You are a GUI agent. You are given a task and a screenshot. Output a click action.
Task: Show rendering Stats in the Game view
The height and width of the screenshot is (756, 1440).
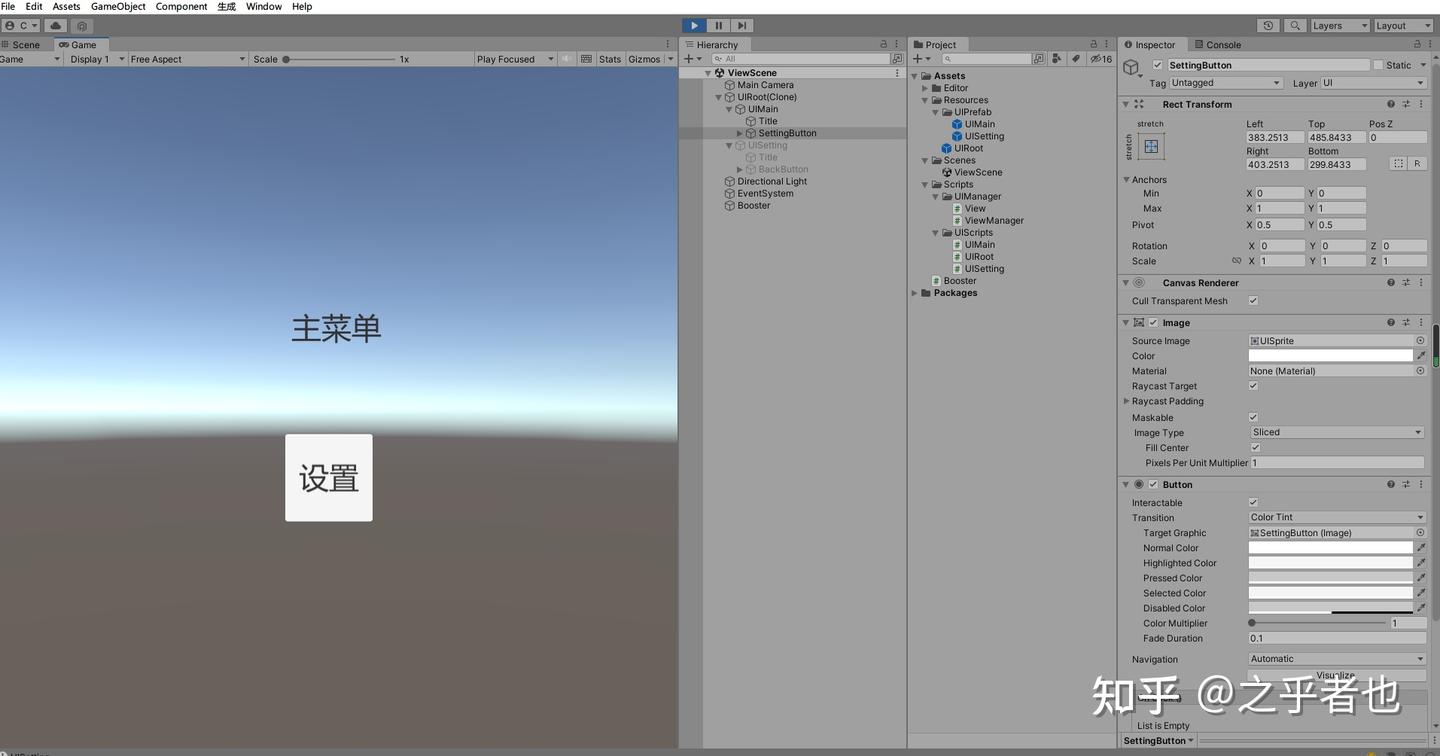tap(609, 58)
